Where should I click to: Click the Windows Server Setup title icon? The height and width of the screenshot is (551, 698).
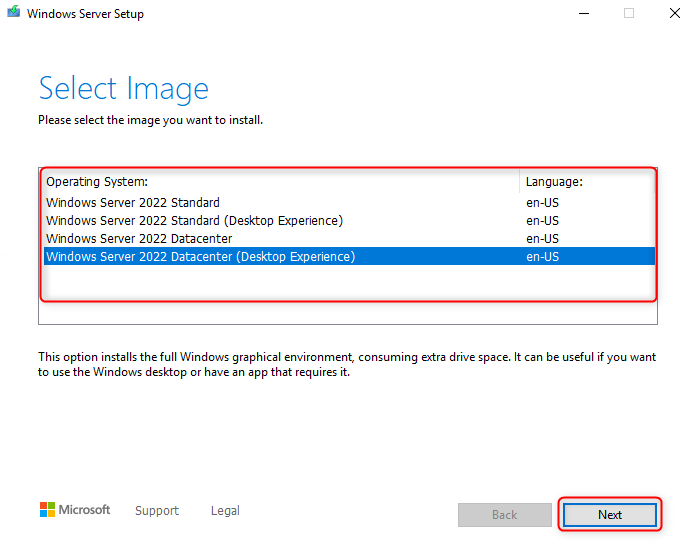click(x=14, y=12)
